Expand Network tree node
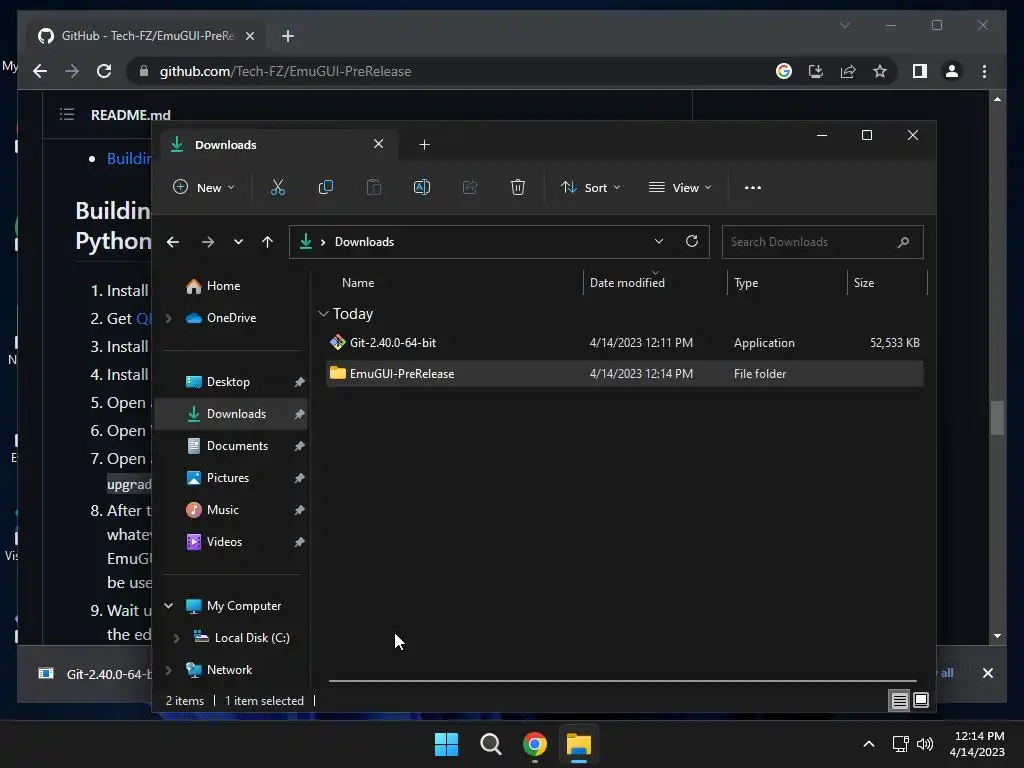1024x768 pixels. tap(168, 670)
